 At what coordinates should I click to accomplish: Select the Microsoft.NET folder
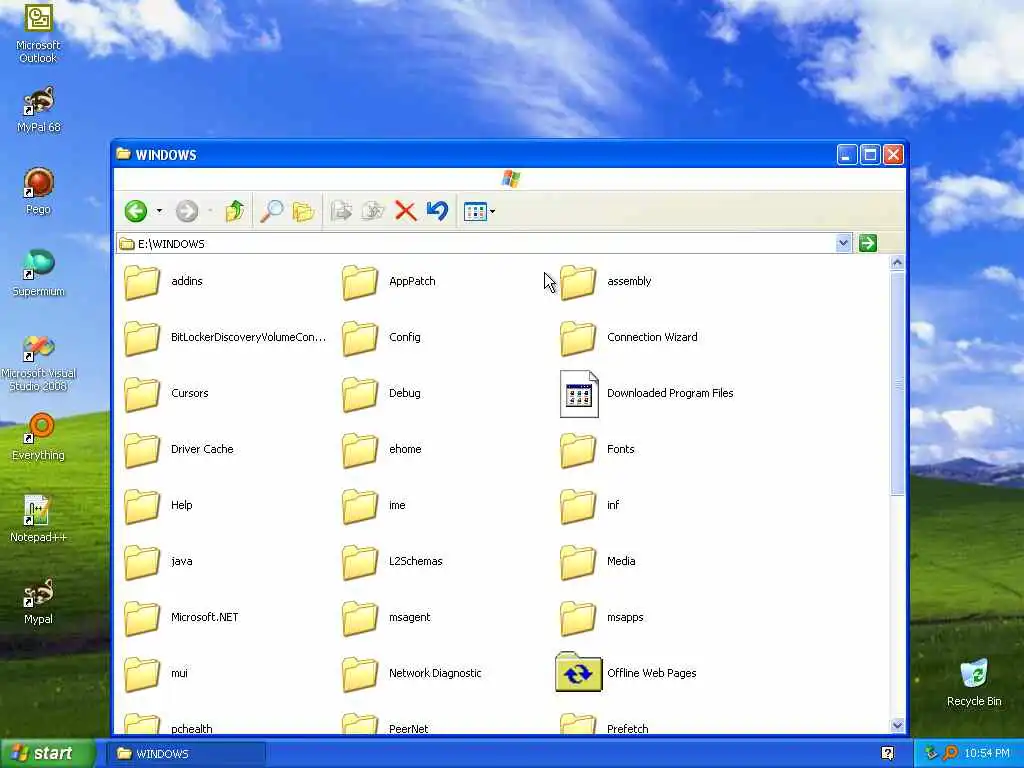182,617
